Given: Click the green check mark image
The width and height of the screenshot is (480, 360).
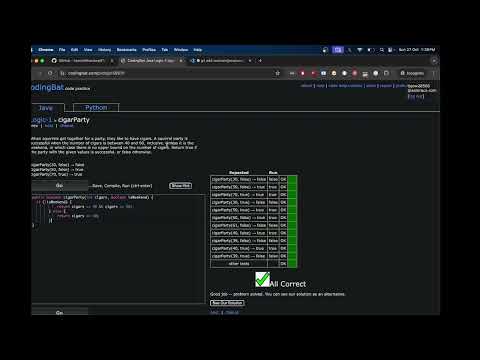Looking at the screenshot, I should pyautogui.click(x=262, y=279).
